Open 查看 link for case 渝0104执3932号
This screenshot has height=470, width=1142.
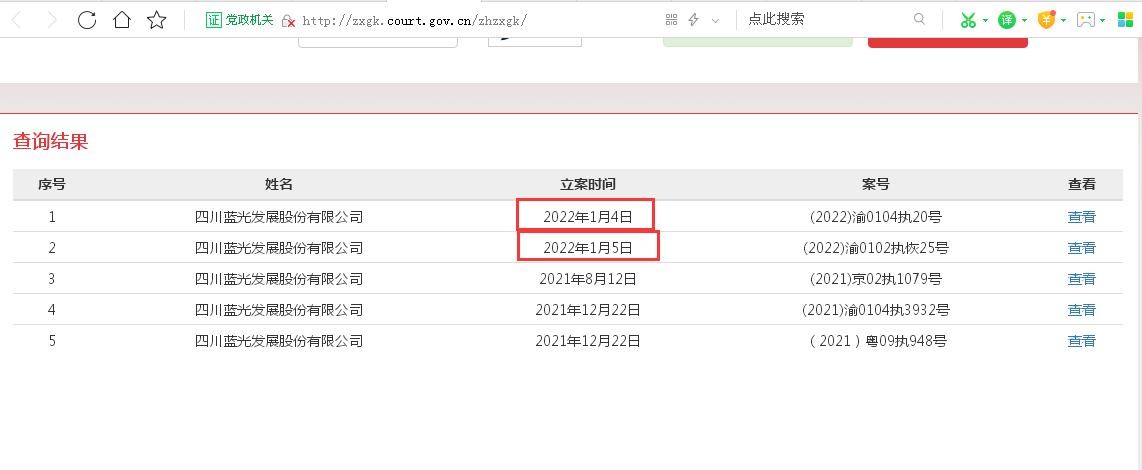[x=1082, y=310]
